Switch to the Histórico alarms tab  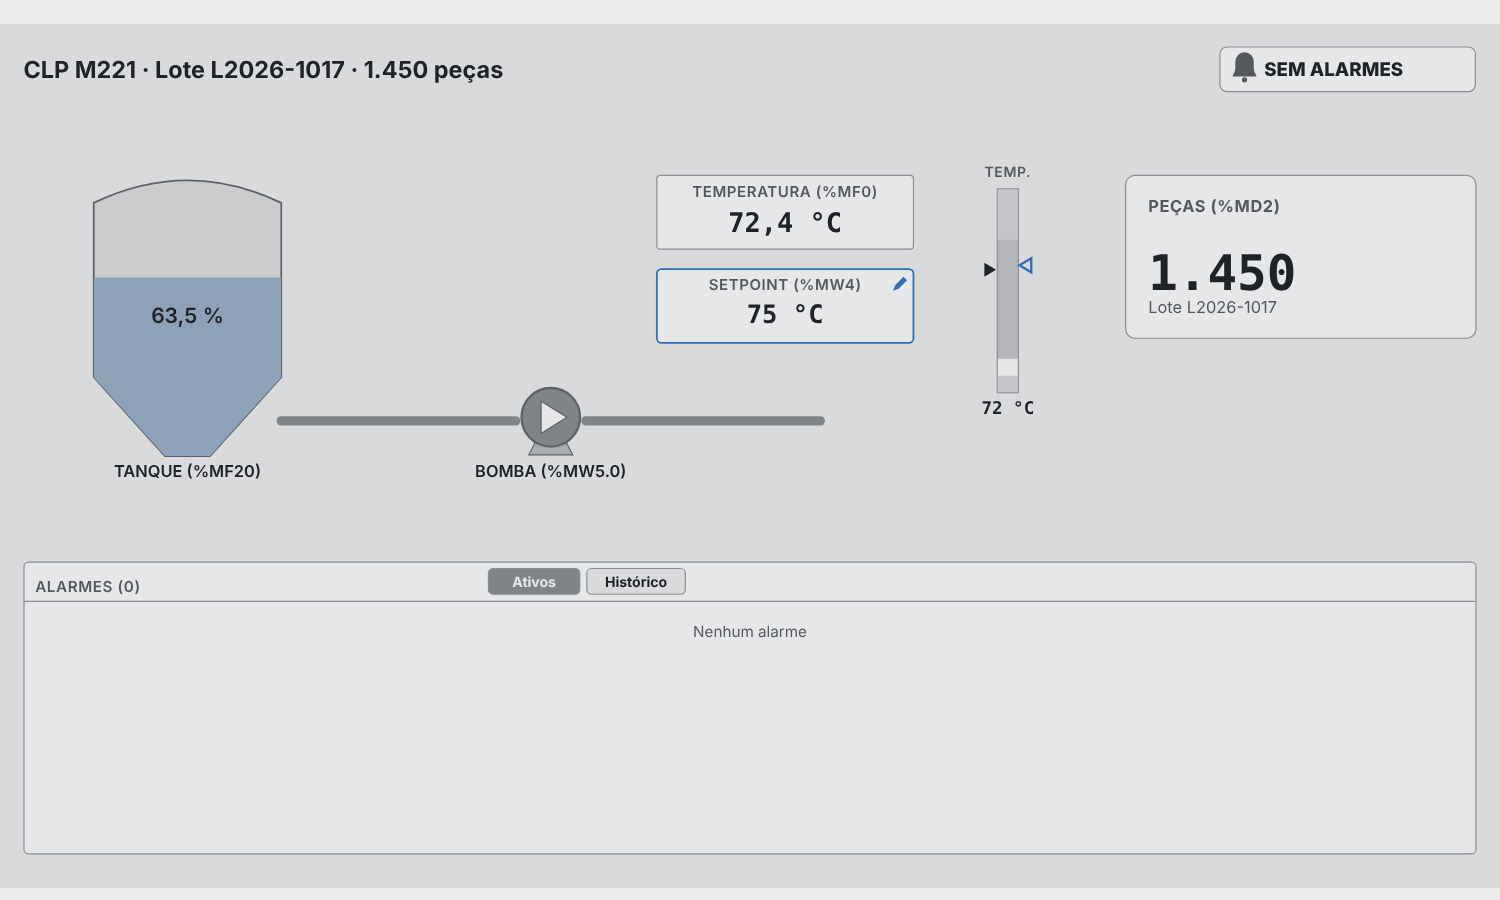coord(636,582)
